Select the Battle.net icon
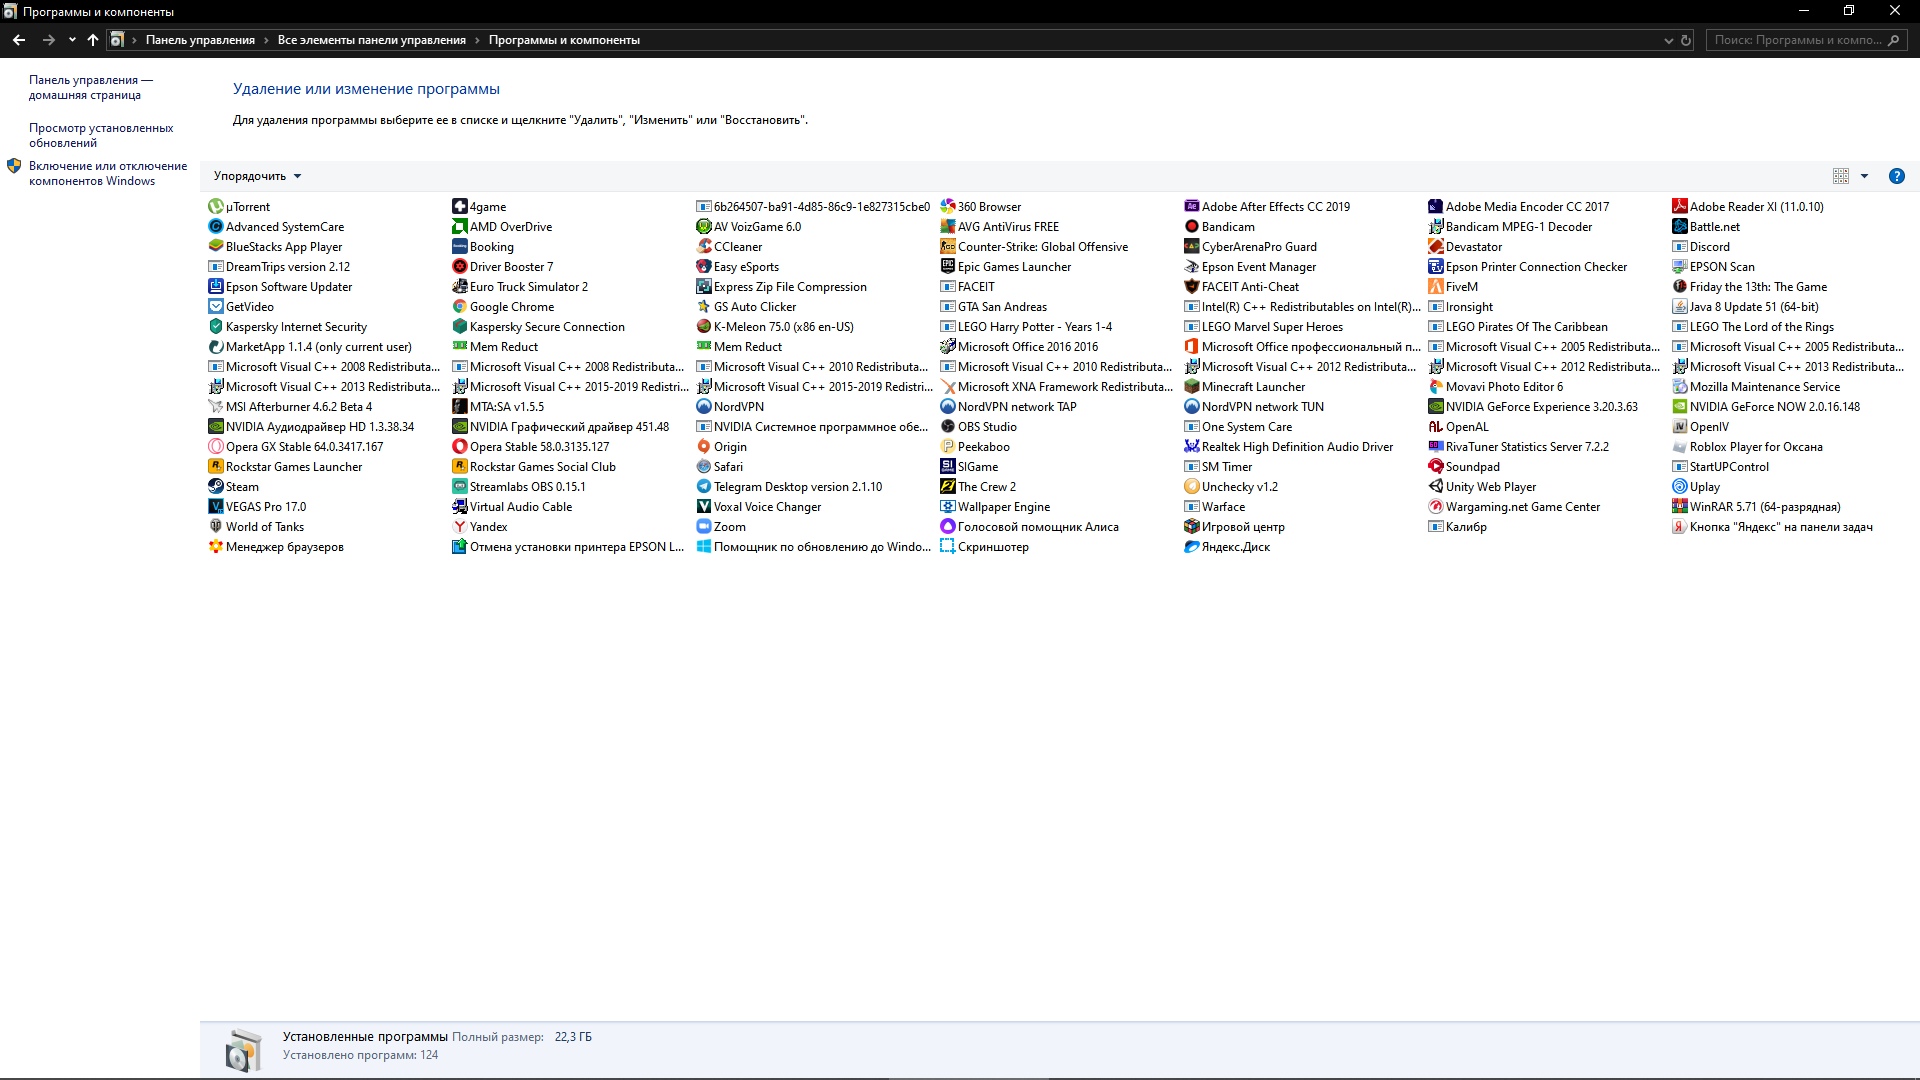The height and width of the screenshot is (1080, 1920). (1679, 227)
